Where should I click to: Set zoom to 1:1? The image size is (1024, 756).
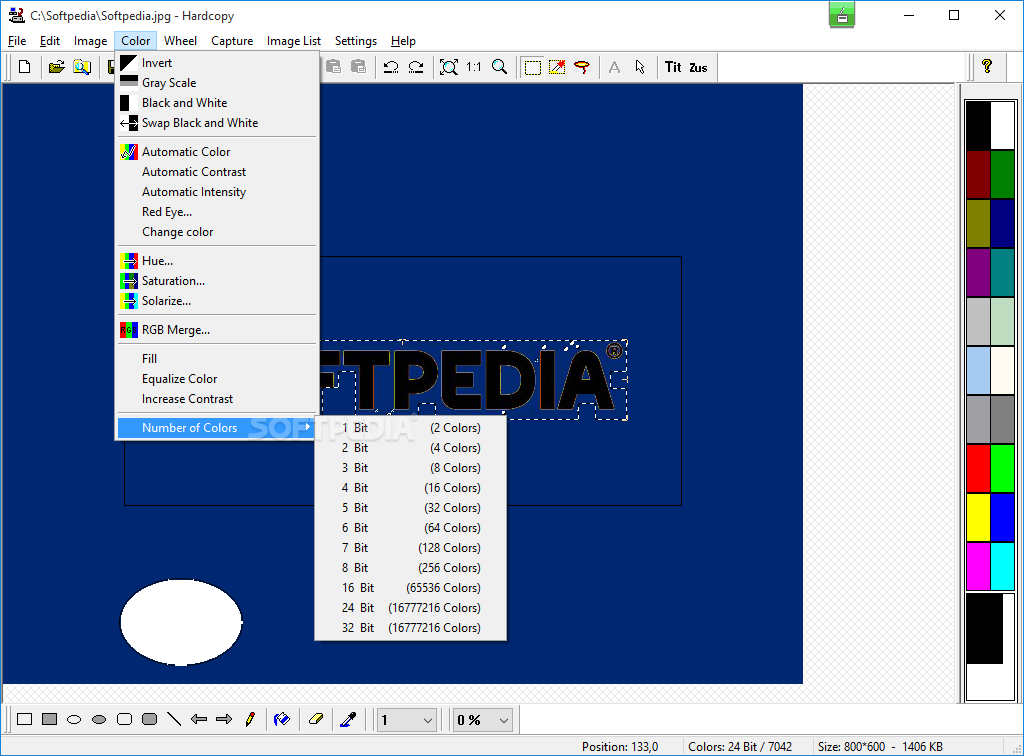tap(473, 67)
